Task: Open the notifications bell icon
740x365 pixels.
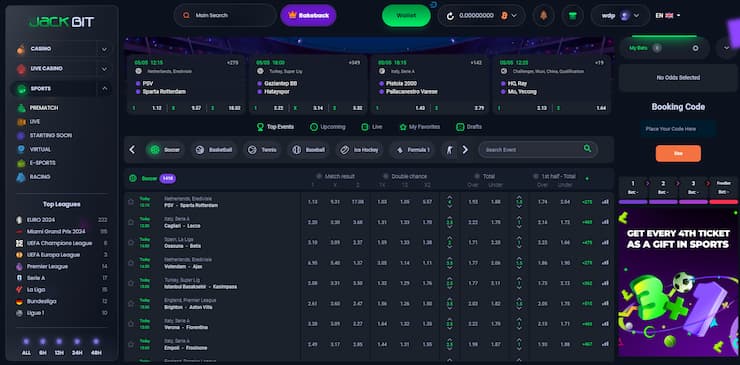Action: (x=544, y=16)
